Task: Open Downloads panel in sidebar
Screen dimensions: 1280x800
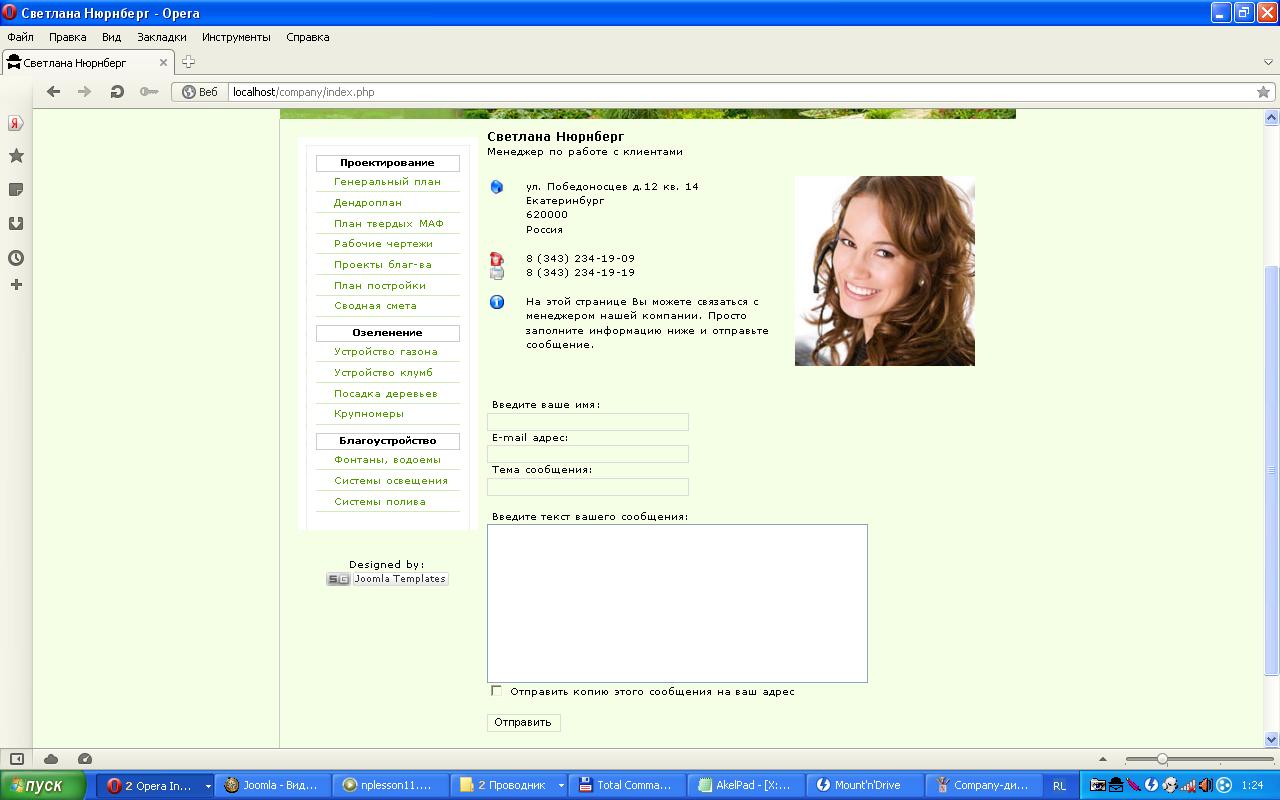Action: click(x=16, y=224)
